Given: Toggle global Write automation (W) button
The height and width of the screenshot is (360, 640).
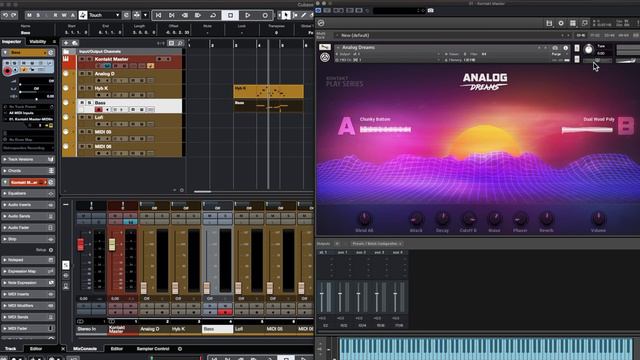Looking at the screenshot, I should pos(64,15).
